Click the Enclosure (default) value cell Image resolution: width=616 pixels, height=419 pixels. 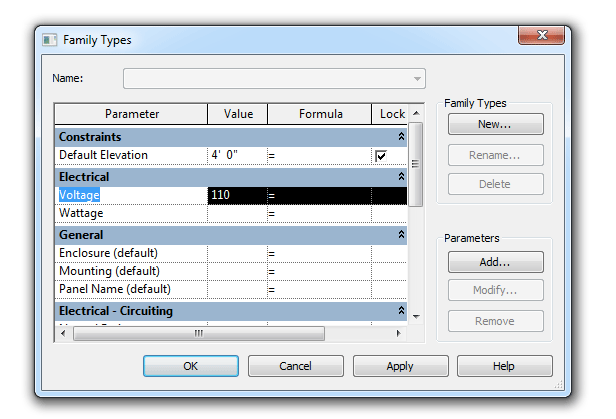tap(237, 253)
